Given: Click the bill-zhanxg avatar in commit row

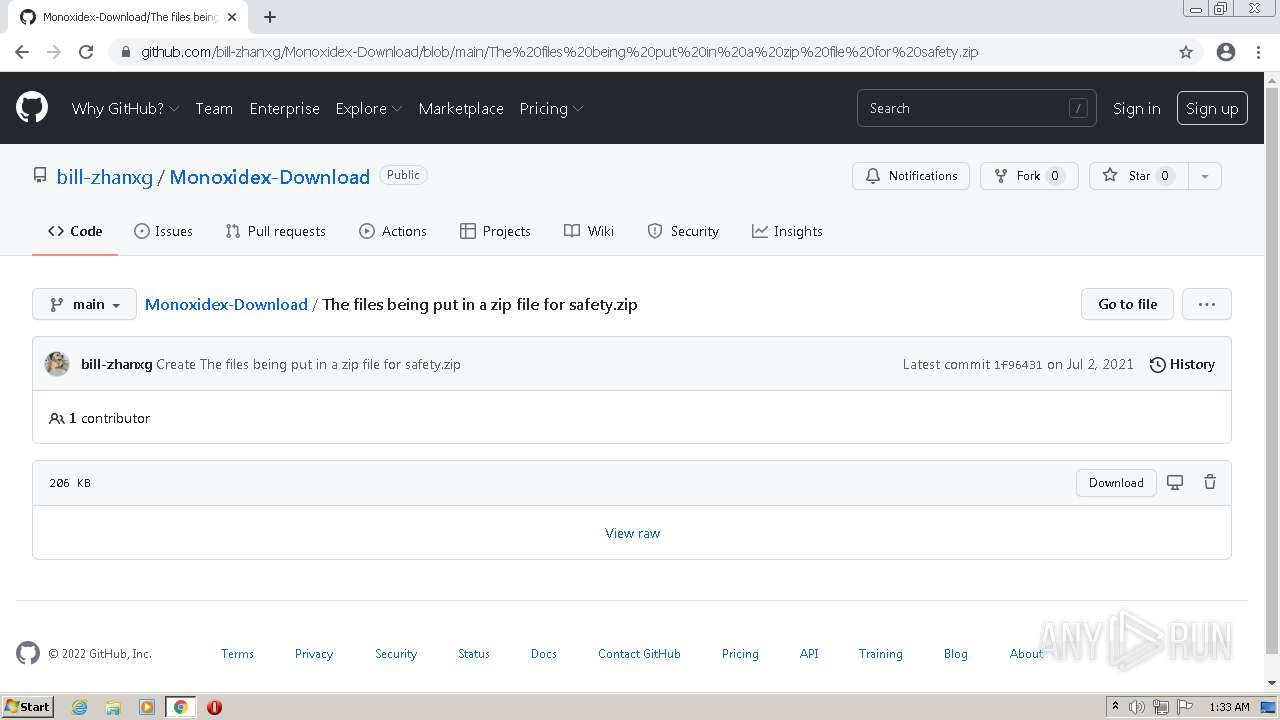Looking at the screenshot, I should point(57,364).
